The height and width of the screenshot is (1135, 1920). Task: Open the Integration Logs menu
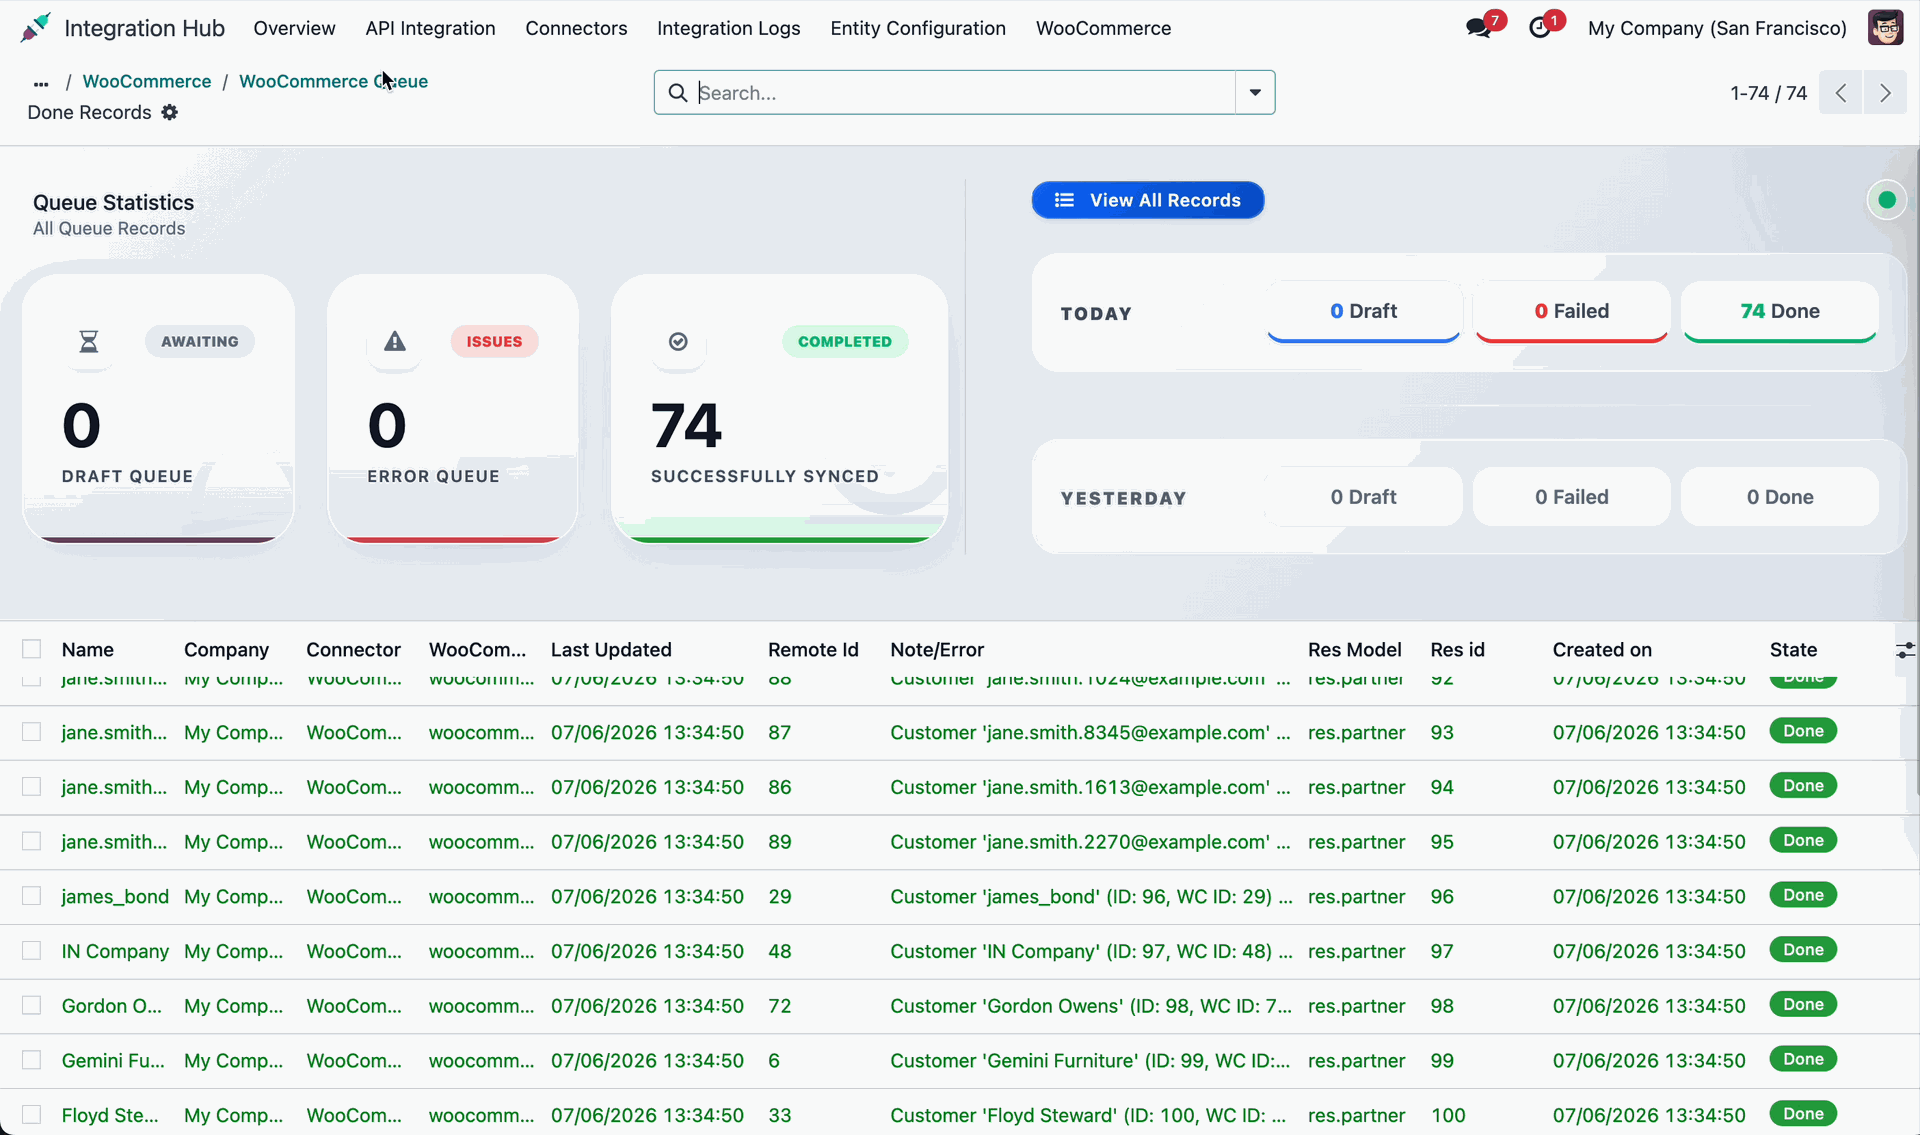pyautogui.click(x=728, y=28)
